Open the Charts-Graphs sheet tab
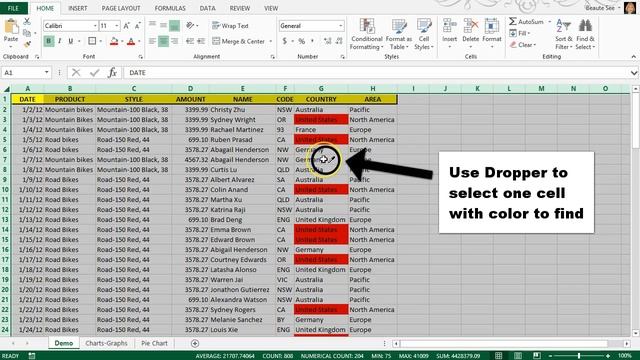The image size is (640, 360). point(107,343)
